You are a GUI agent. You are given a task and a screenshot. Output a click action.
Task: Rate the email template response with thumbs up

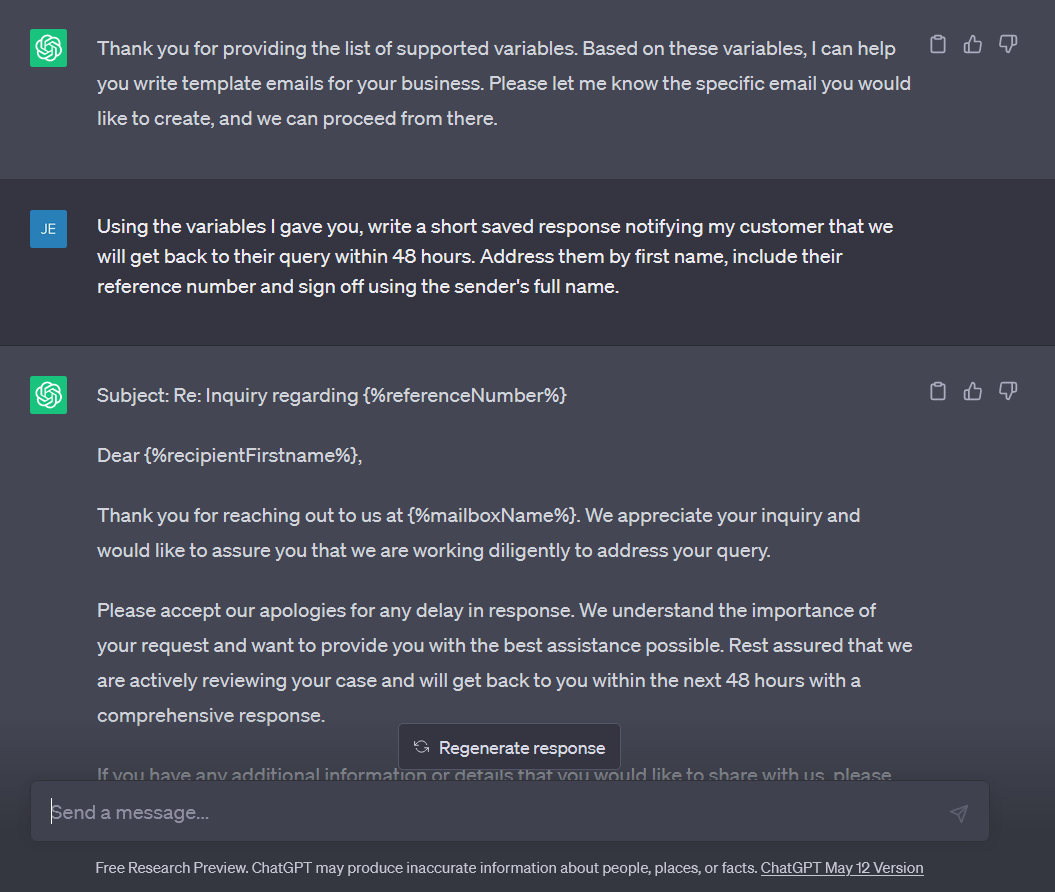pos(972,391)
